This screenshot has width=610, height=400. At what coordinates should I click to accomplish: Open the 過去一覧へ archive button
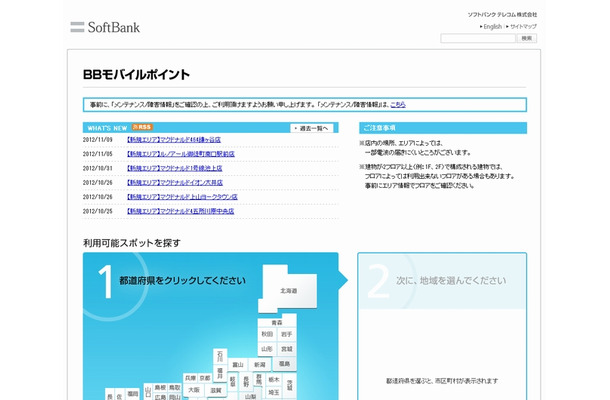(x=312, y=128)
